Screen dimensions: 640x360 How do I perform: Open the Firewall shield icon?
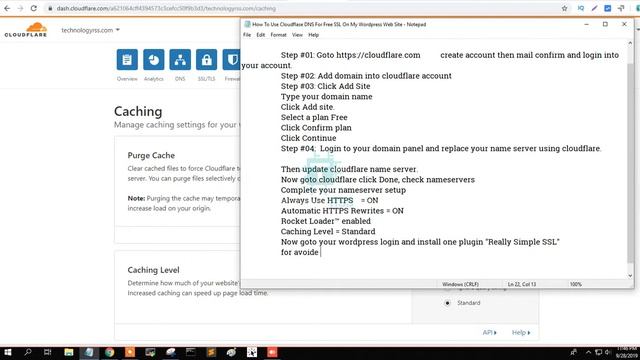pyautogui.click(x=231, y=60)
